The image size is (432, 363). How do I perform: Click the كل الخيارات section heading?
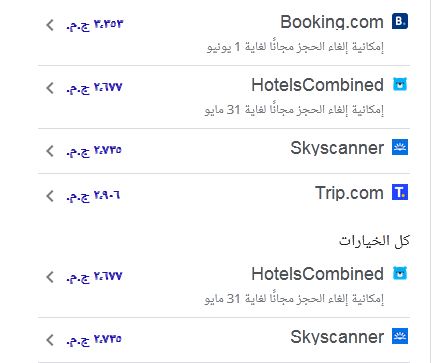click(x=374, y=240)
